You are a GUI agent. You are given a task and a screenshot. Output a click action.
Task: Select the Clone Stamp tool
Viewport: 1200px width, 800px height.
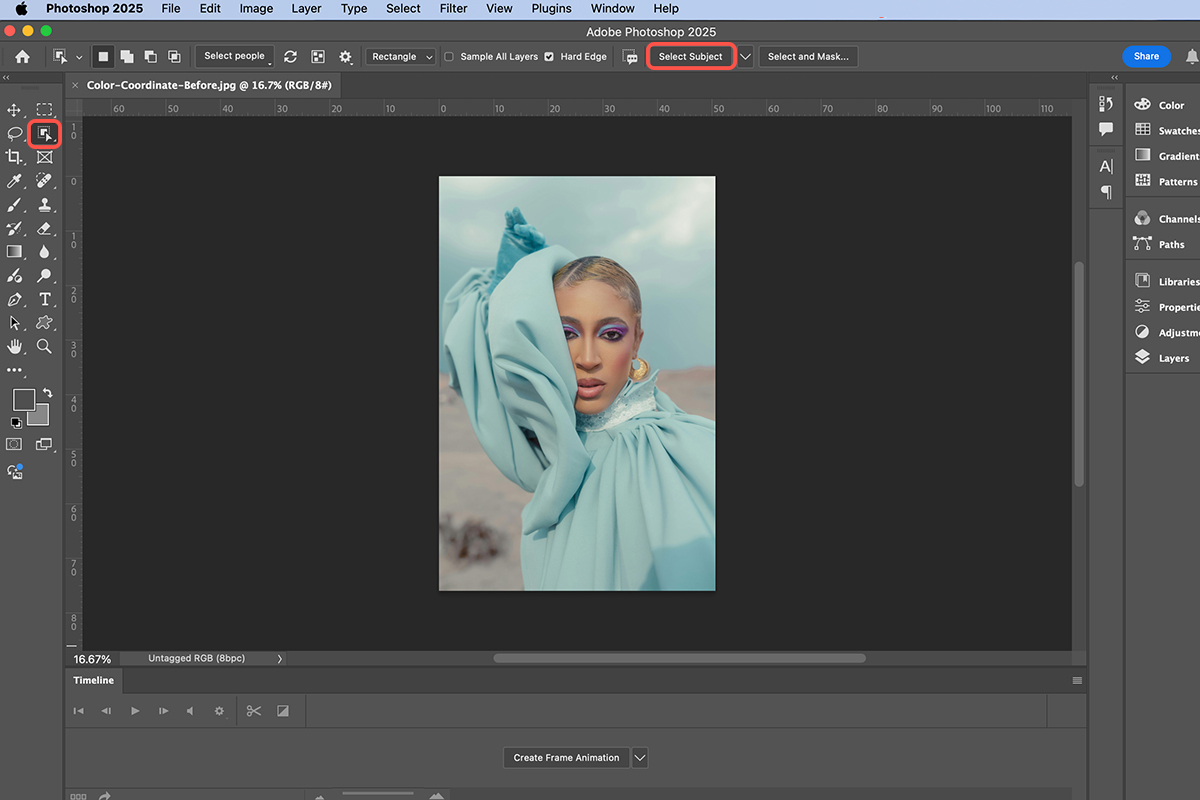(44, 205)
